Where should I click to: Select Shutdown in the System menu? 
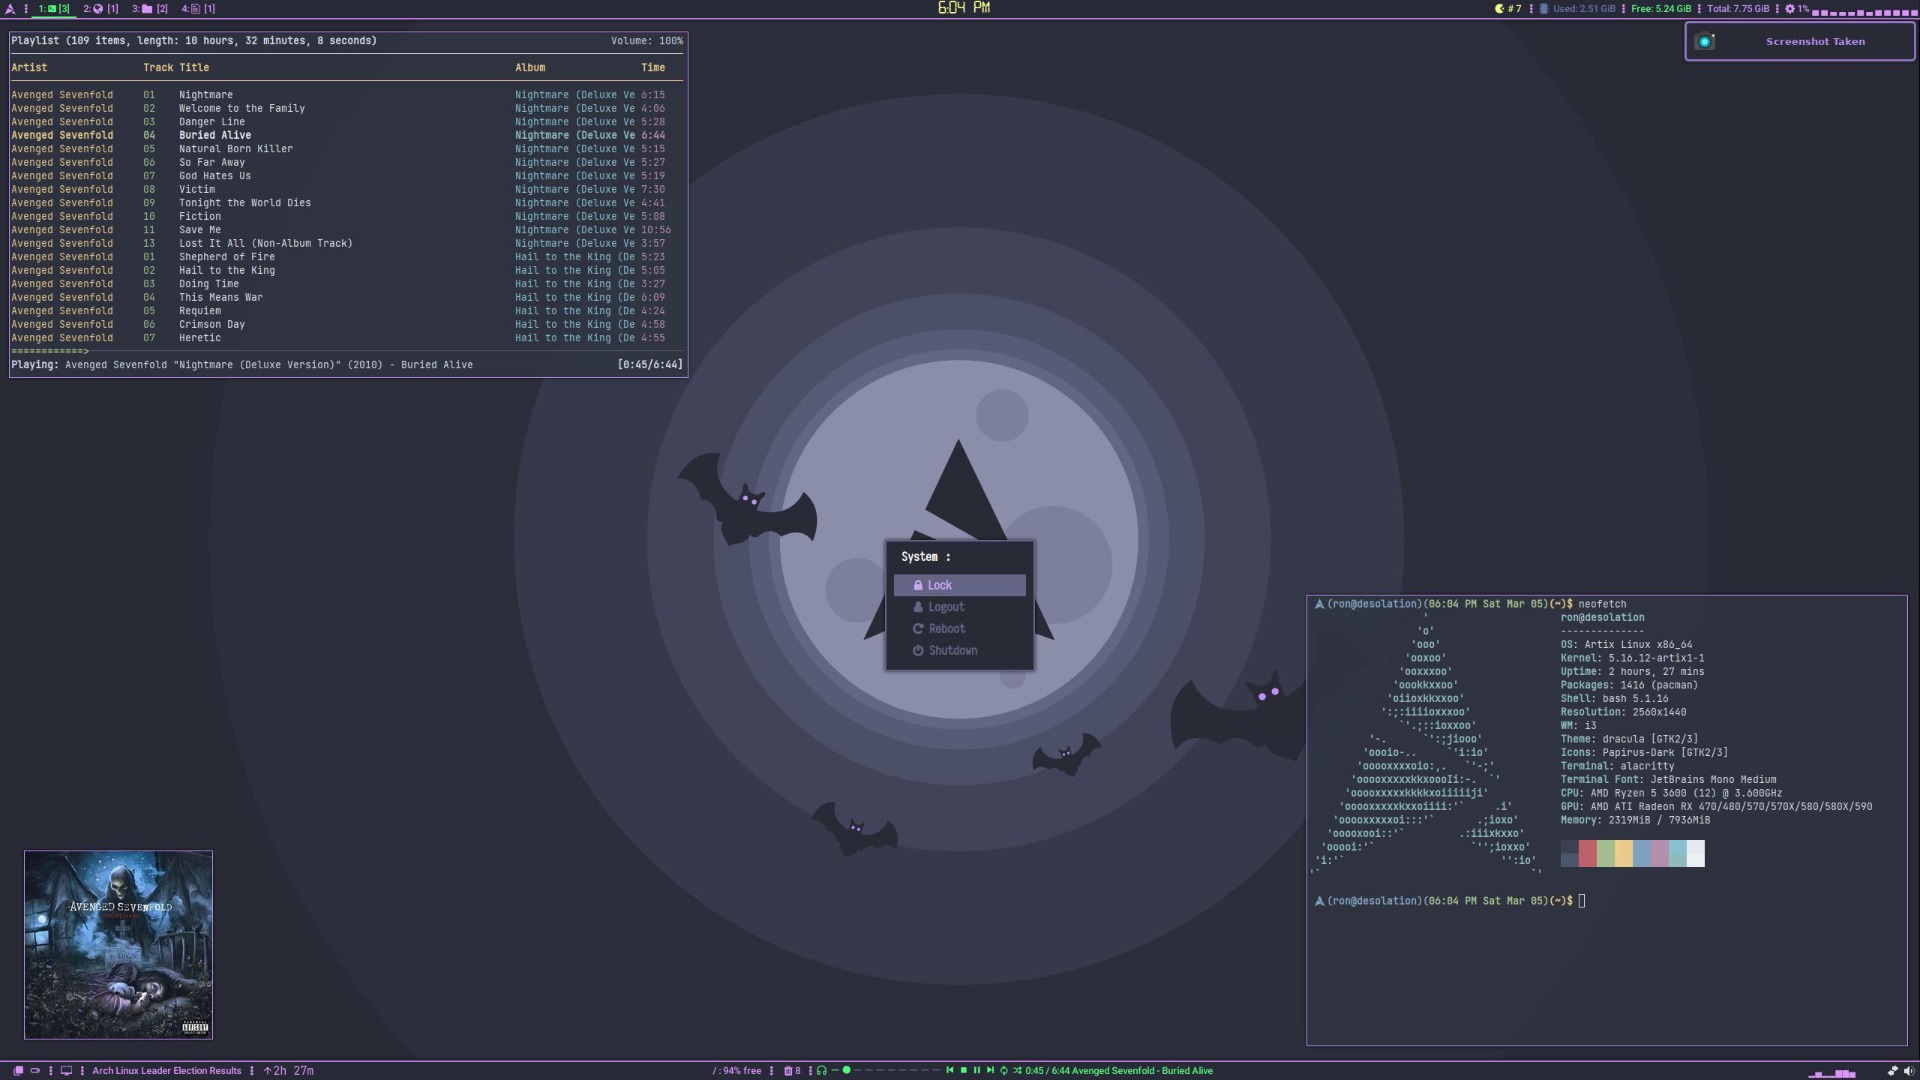pyautogui.click(x=960, y=651)
